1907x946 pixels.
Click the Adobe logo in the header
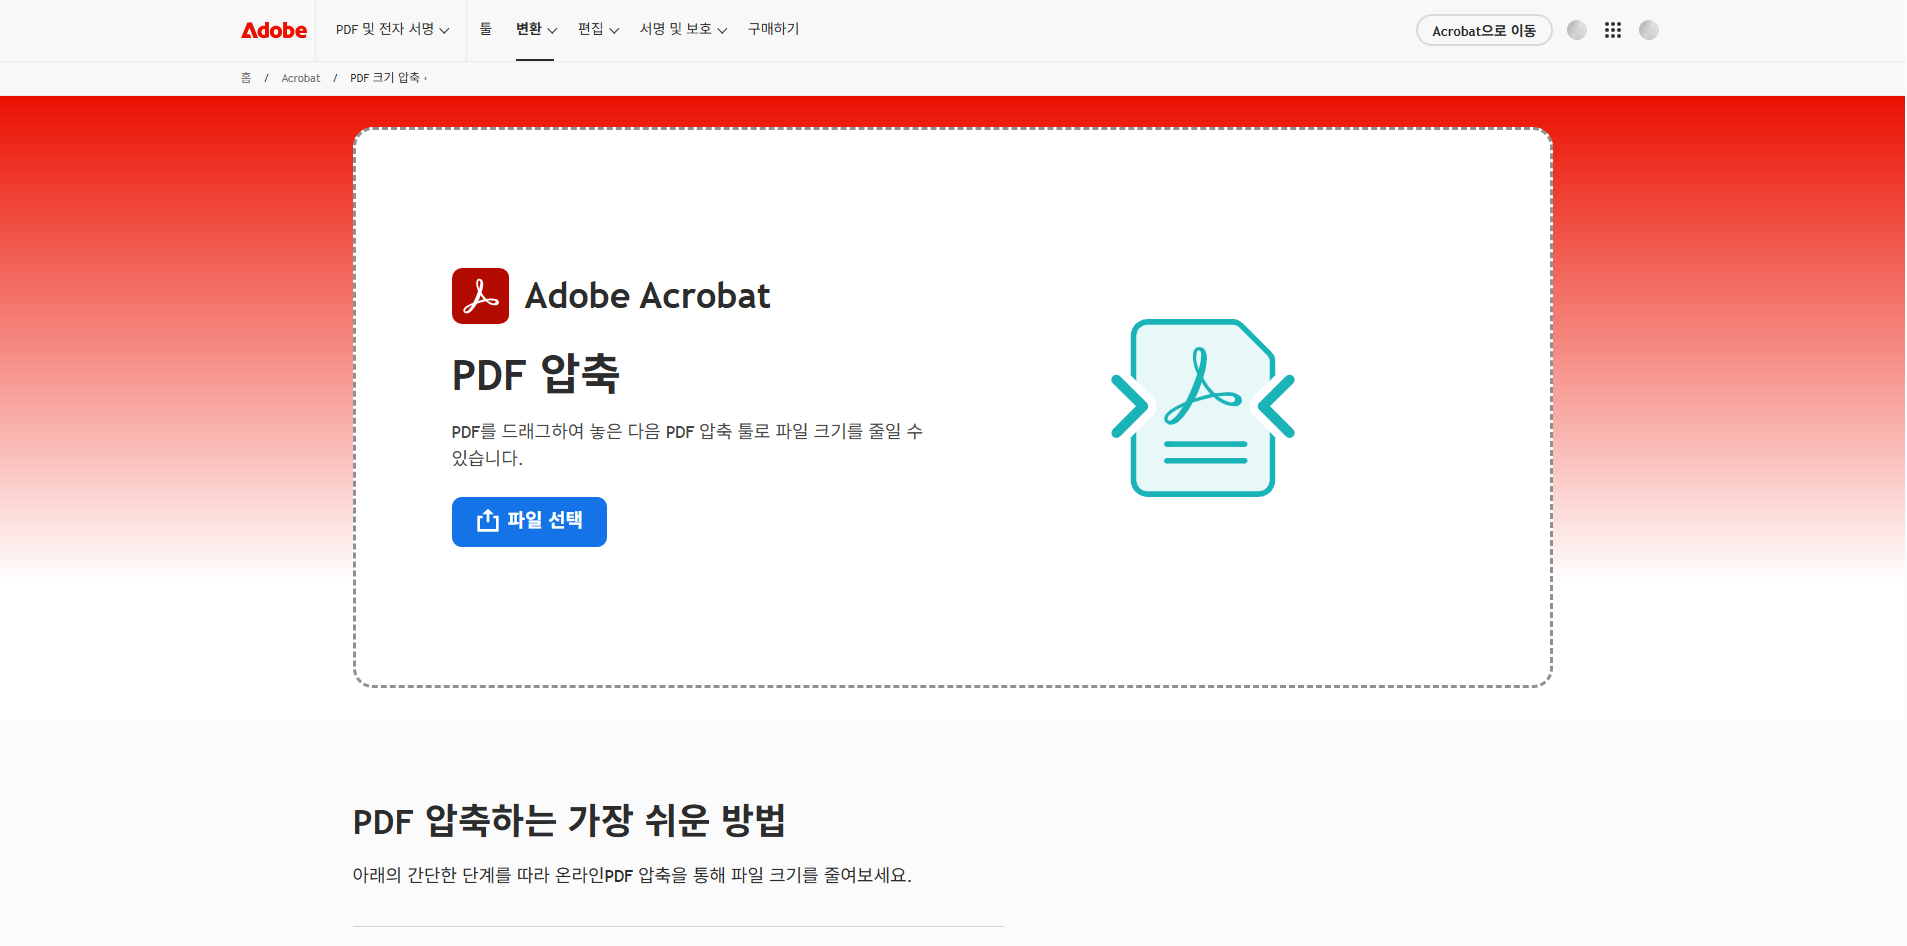click(x=274, y=30)
